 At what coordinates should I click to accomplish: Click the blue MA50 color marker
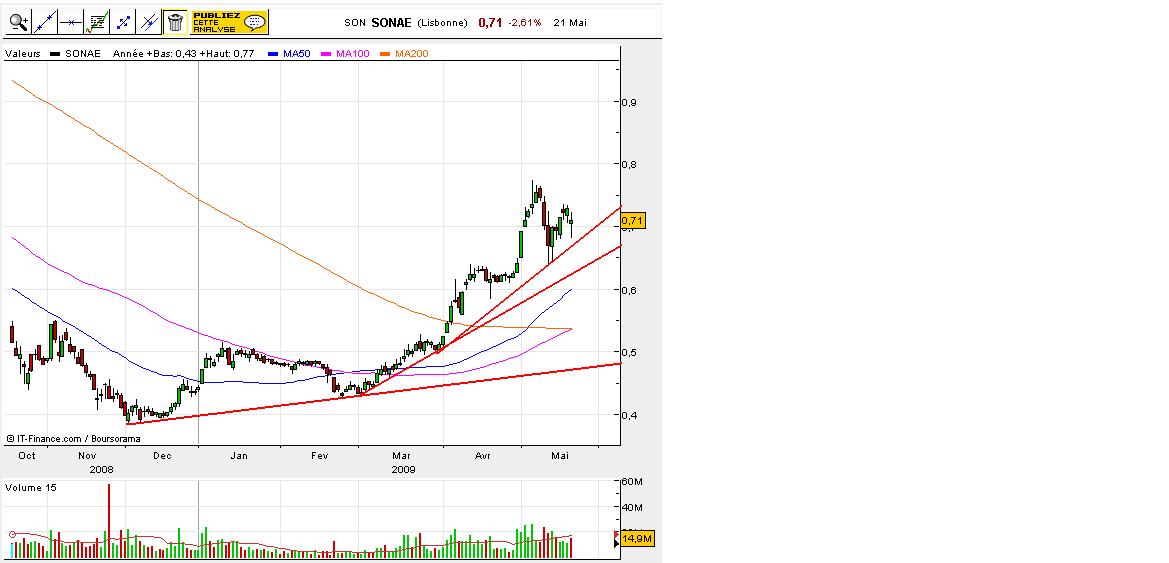273,54
